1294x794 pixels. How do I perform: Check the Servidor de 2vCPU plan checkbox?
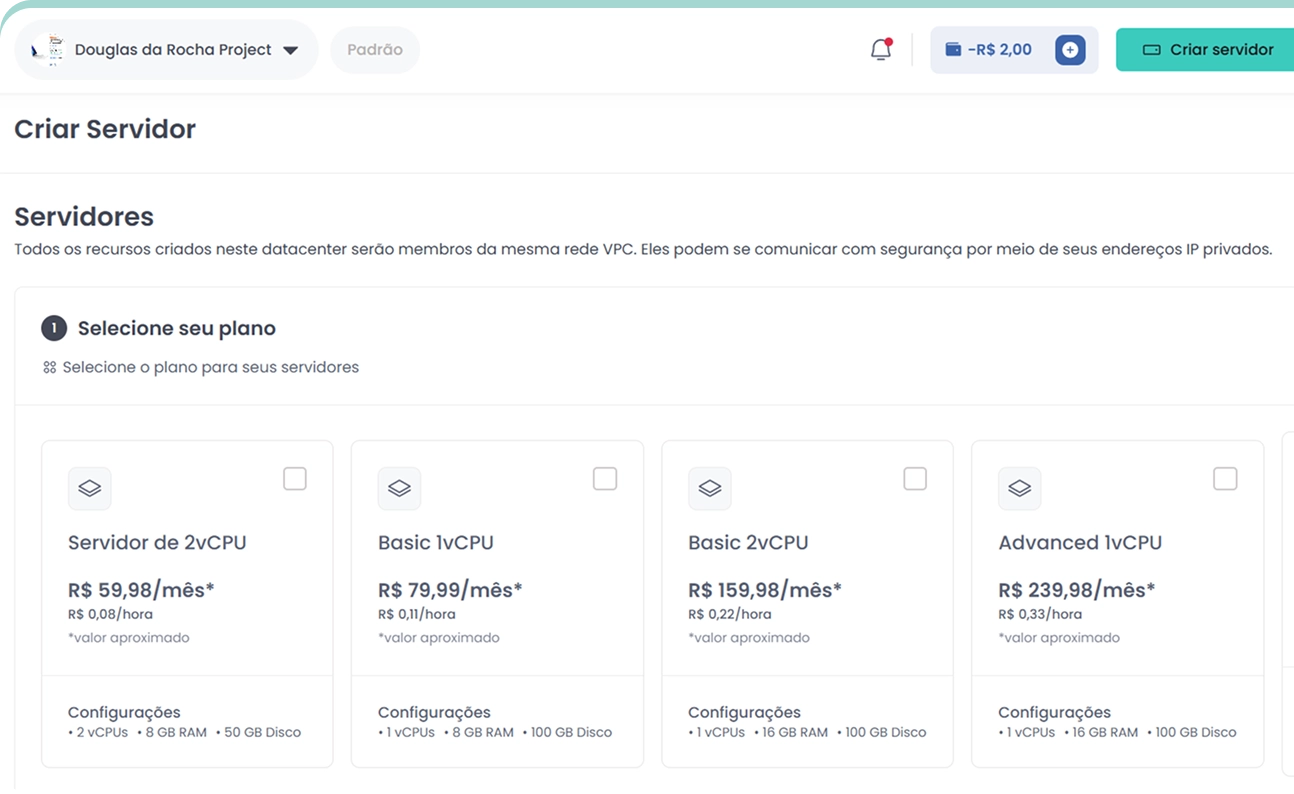(295, 479)
